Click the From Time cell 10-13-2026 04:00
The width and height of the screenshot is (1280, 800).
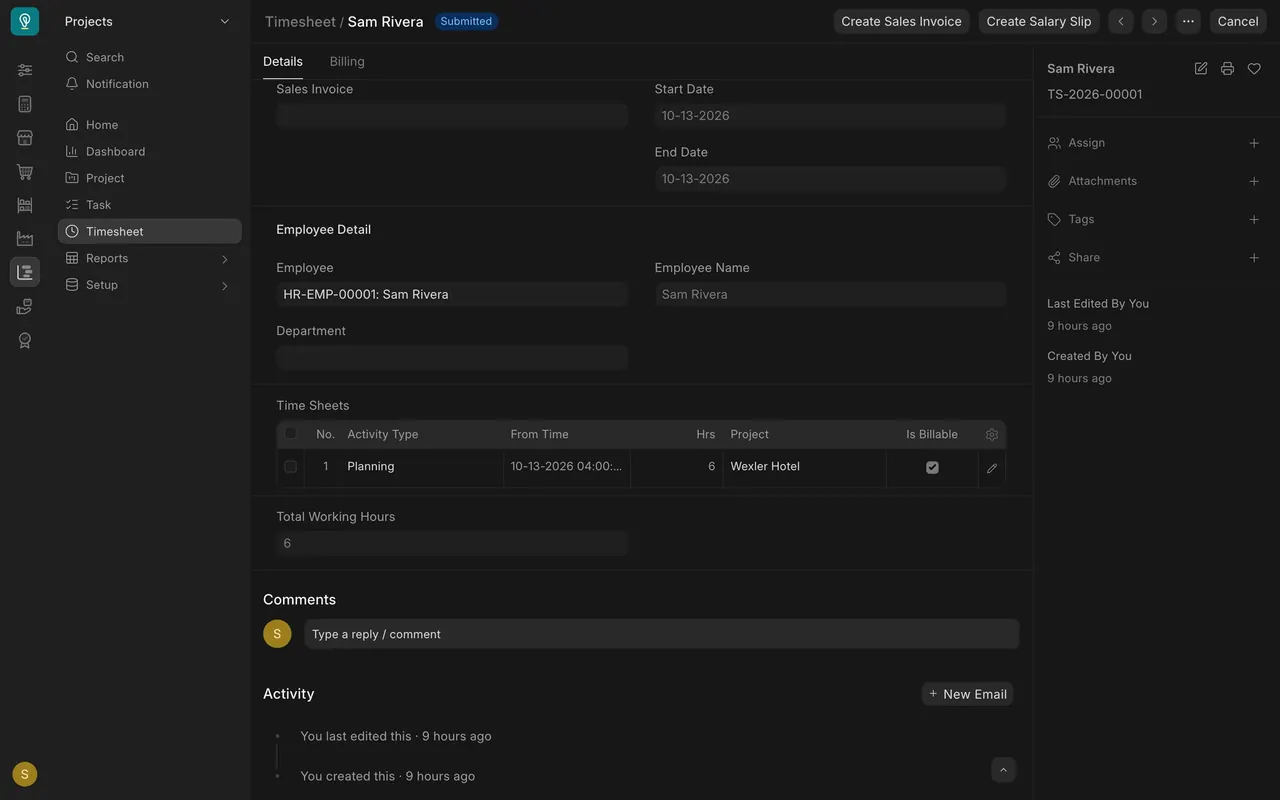567,467
